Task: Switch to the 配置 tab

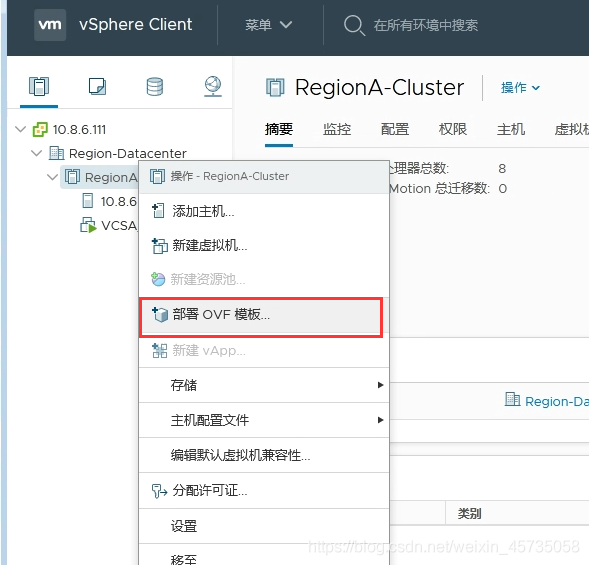Action: 395,129
